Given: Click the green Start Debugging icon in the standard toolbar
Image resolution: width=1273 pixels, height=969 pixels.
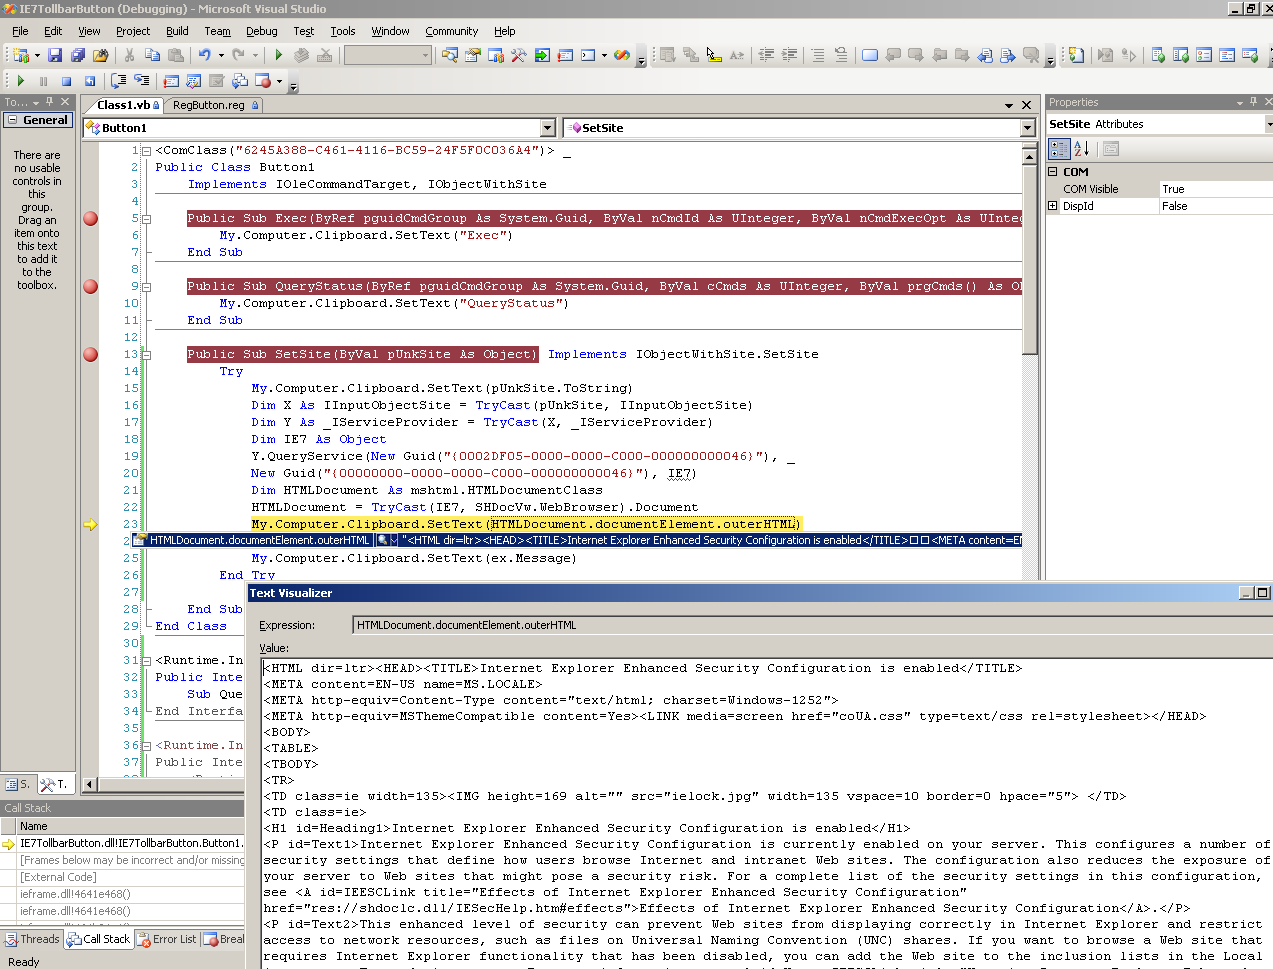Looking at the screenshot, I should click(279, 55).
